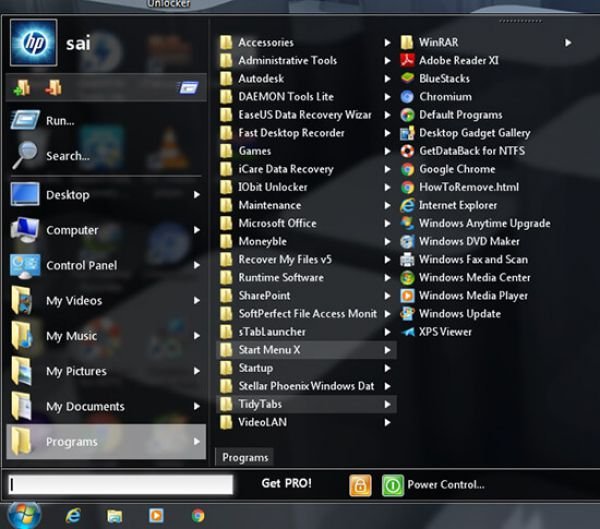The height and width of the screenshot is (529, 600).
Task: Open Windows Anytime Upgrade
Action: [x=476, y=223]
